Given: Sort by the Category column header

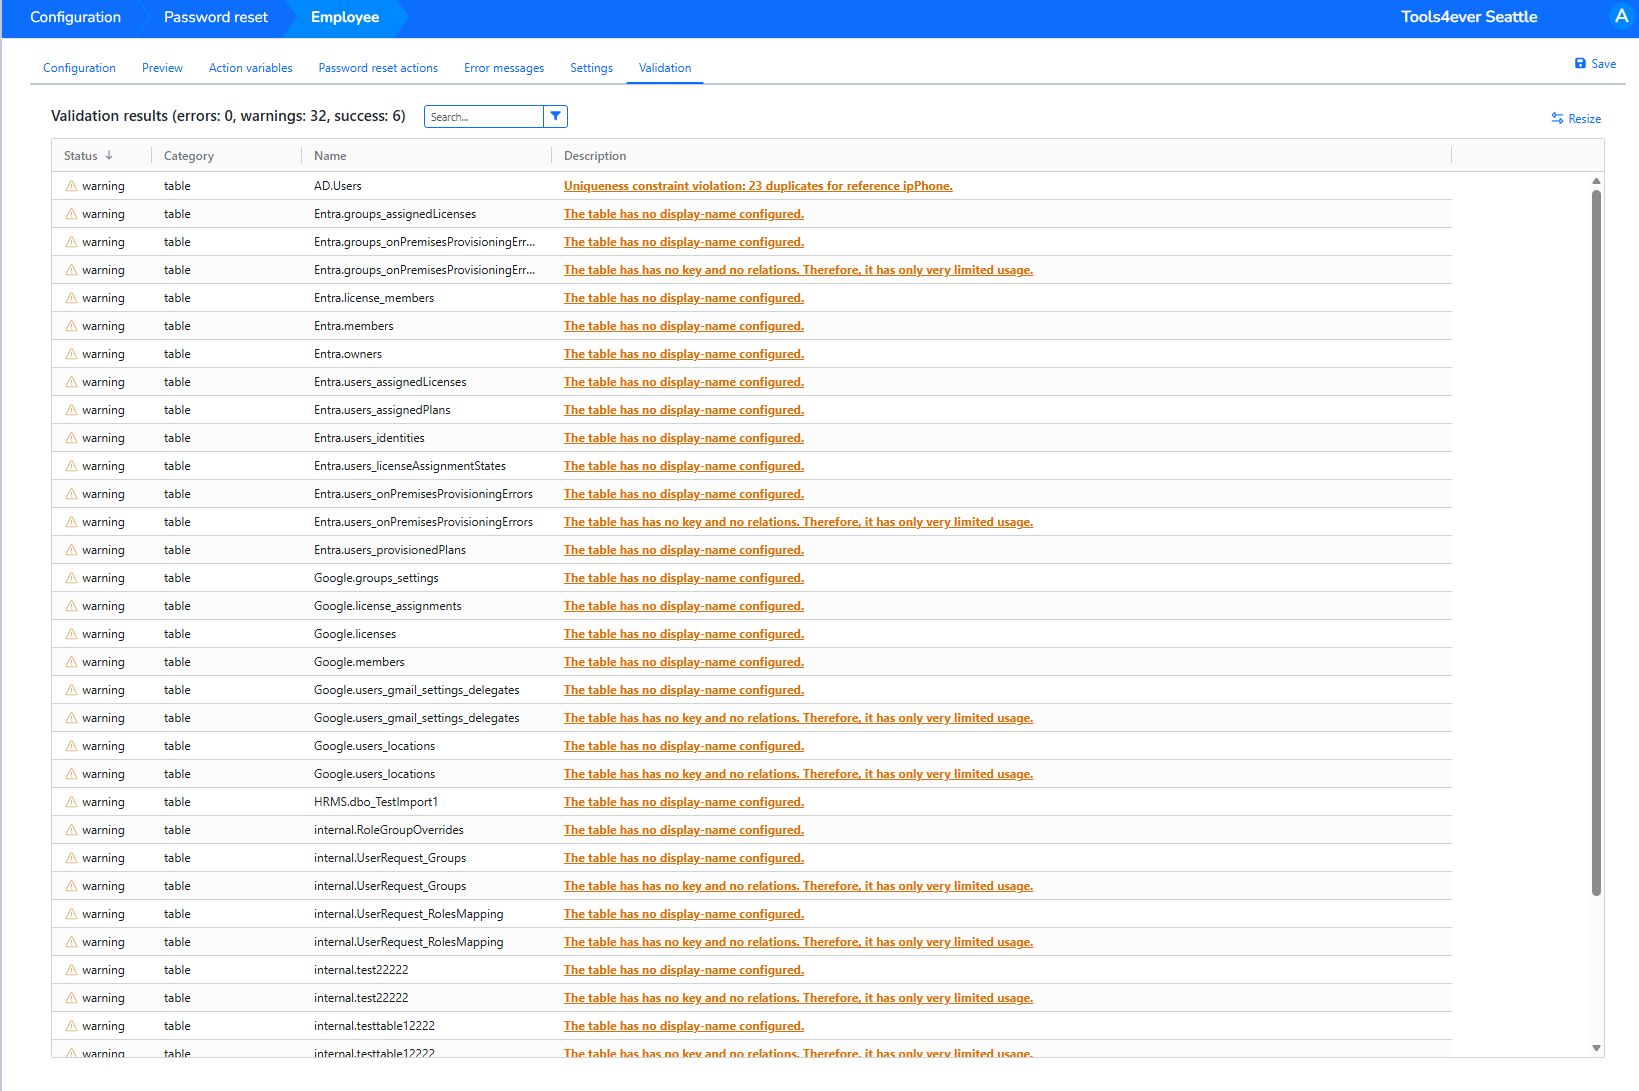Looking at the screenshot, I should tap(189, 156).
